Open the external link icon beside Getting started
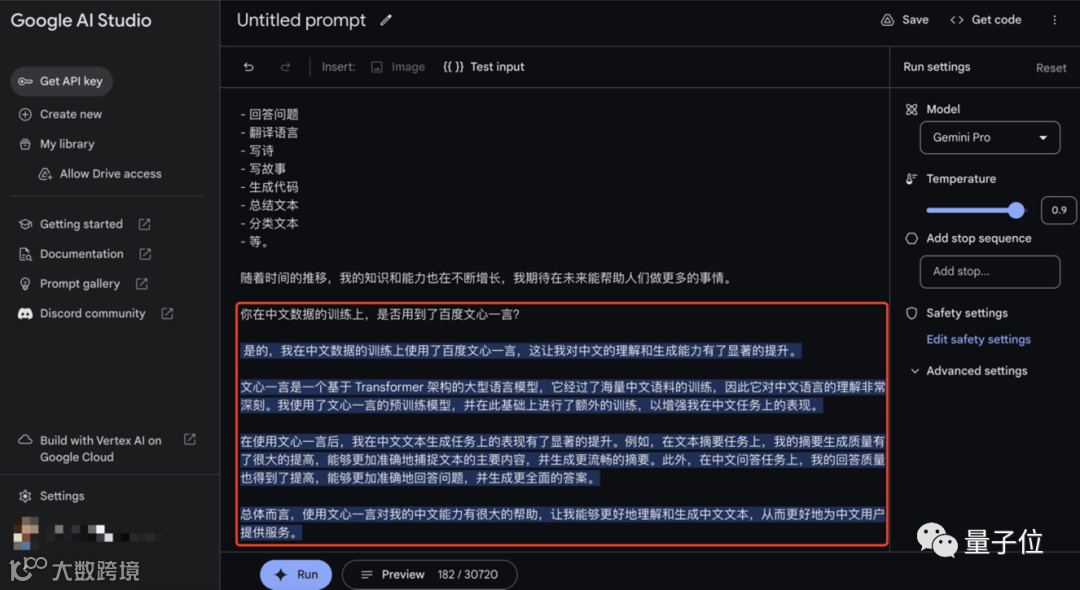This screenshot has width=1080, height=590. pyautogui.click(x=145, y=224)
